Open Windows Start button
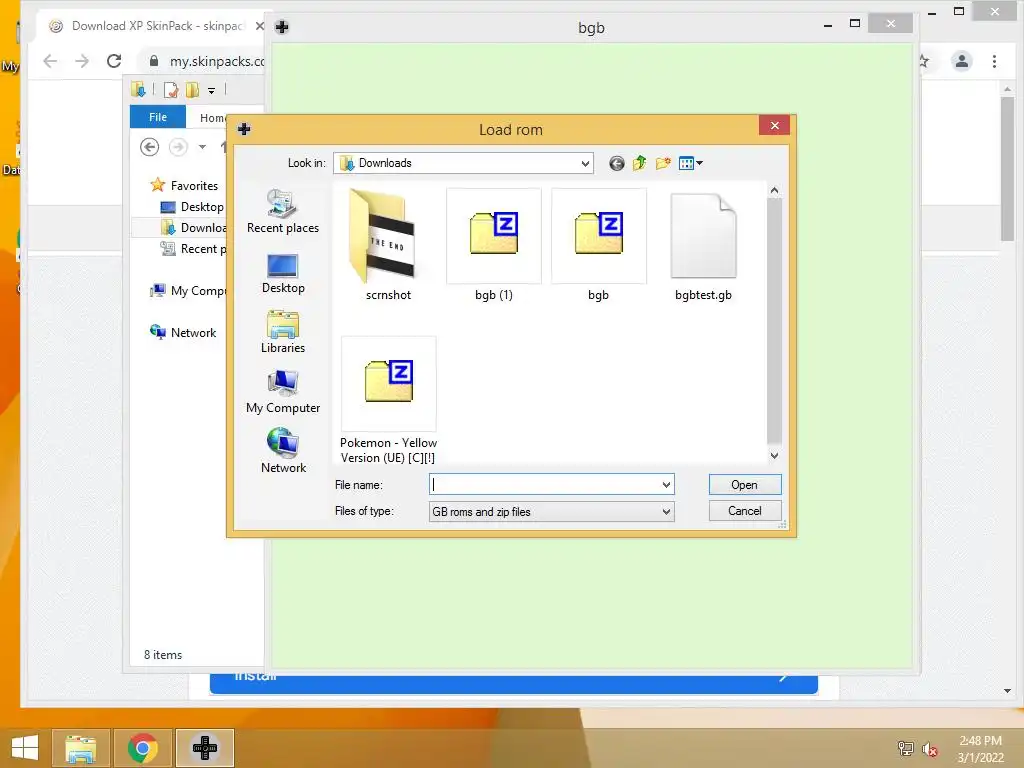Screen dimensions: 1024x768 pyautogui.click(x=24, y=748)
